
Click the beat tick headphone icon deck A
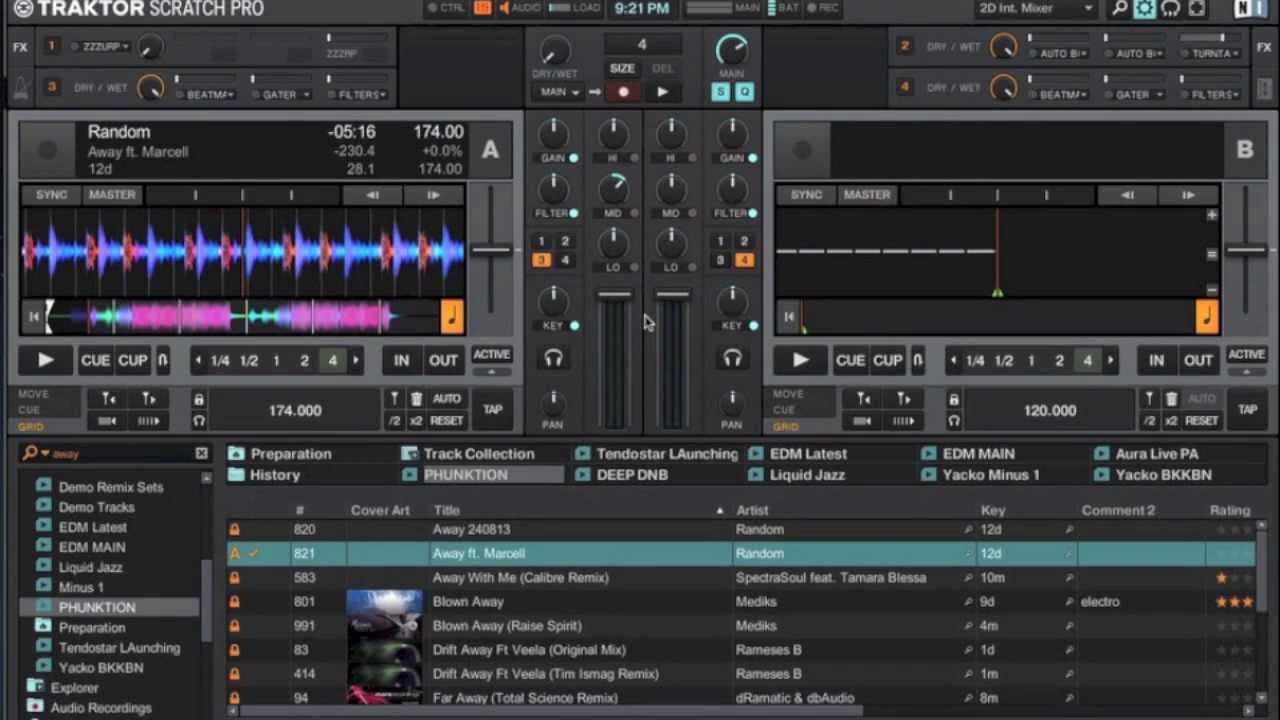click(x=198, y=421)
